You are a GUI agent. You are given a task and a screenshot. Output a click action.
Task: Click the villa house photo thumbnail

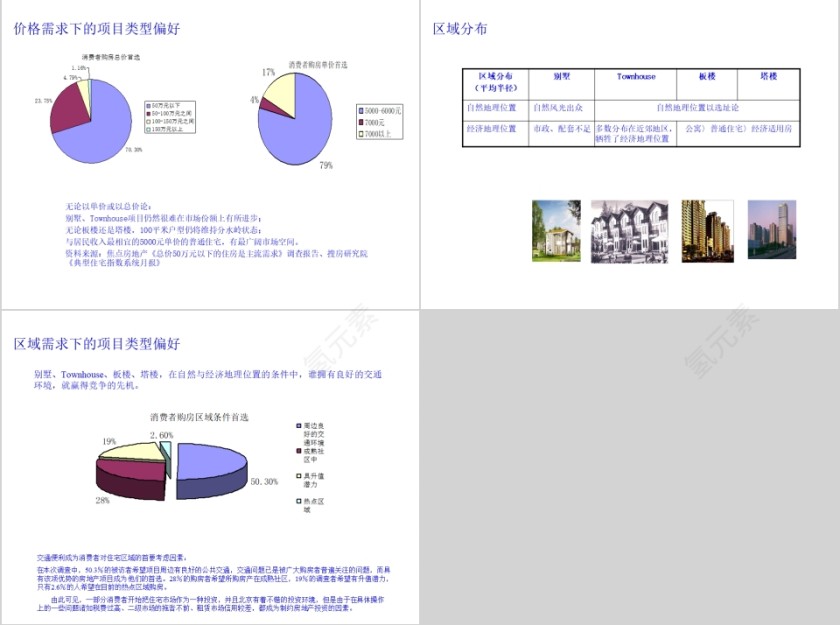(555, 231)
